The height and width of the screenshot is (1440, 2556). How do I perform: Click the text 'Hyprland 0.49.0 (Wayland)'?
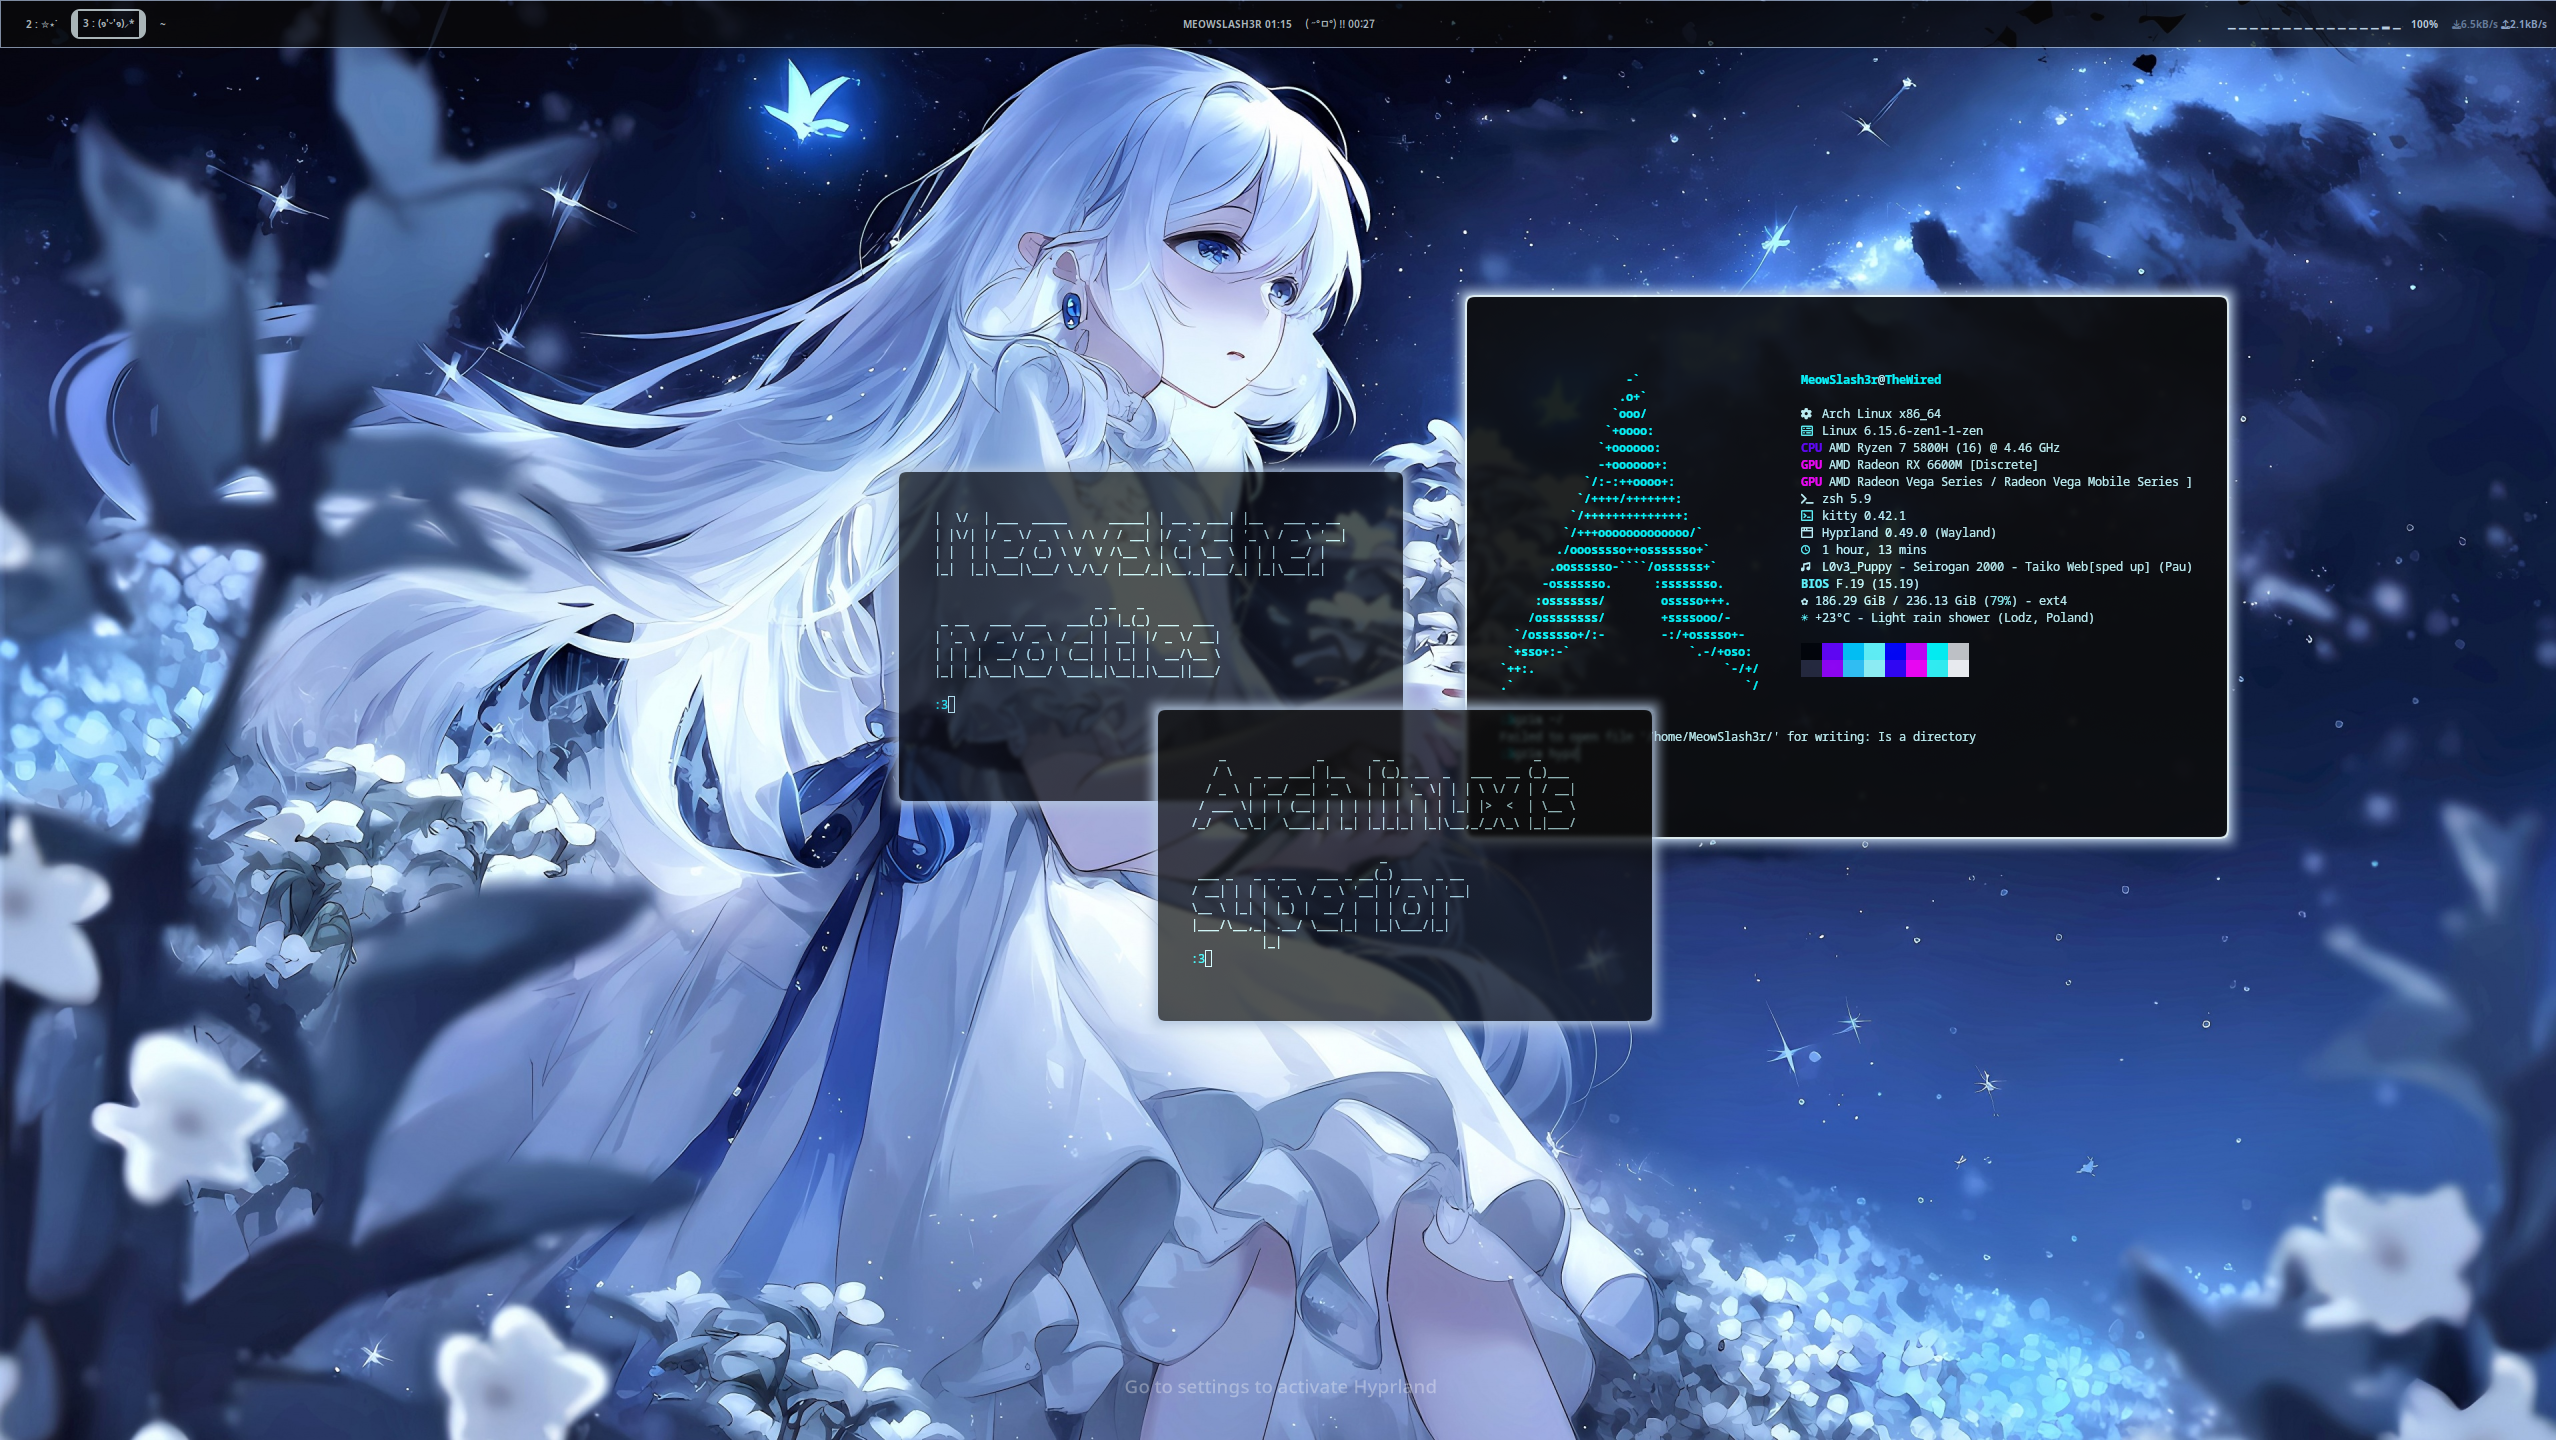pyautogui.click(x=1908, y=533)
